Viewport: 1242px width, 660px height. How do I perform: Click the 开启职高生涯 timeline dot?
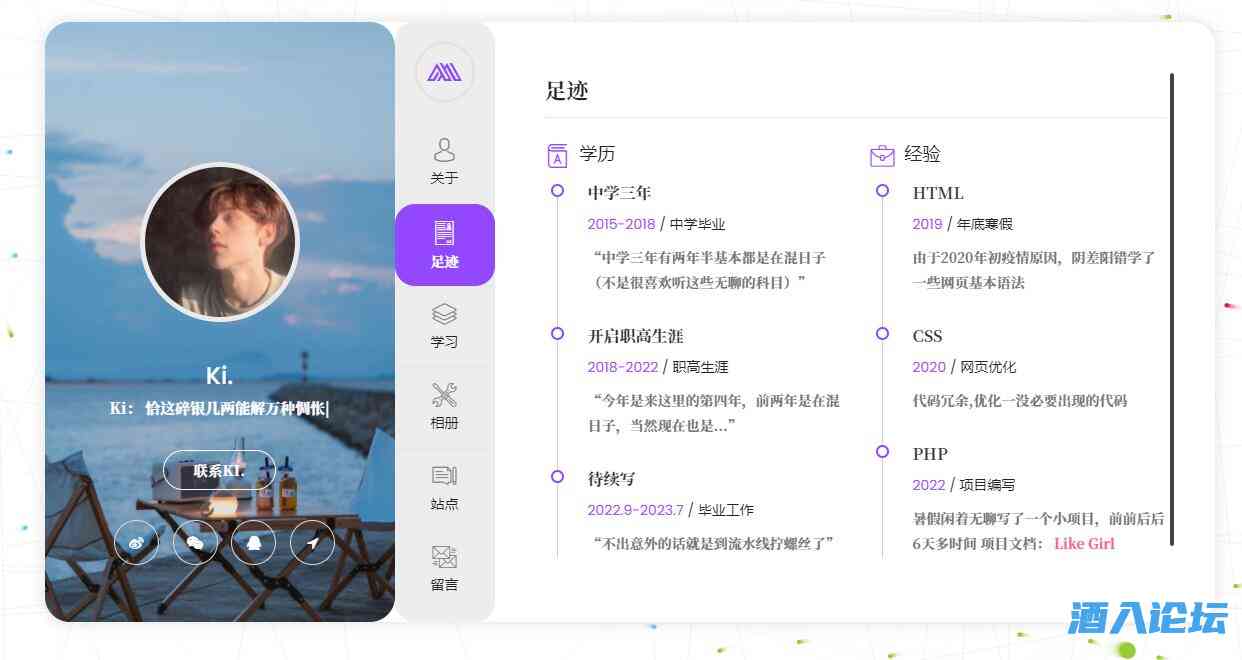click(x=557, y=334)
